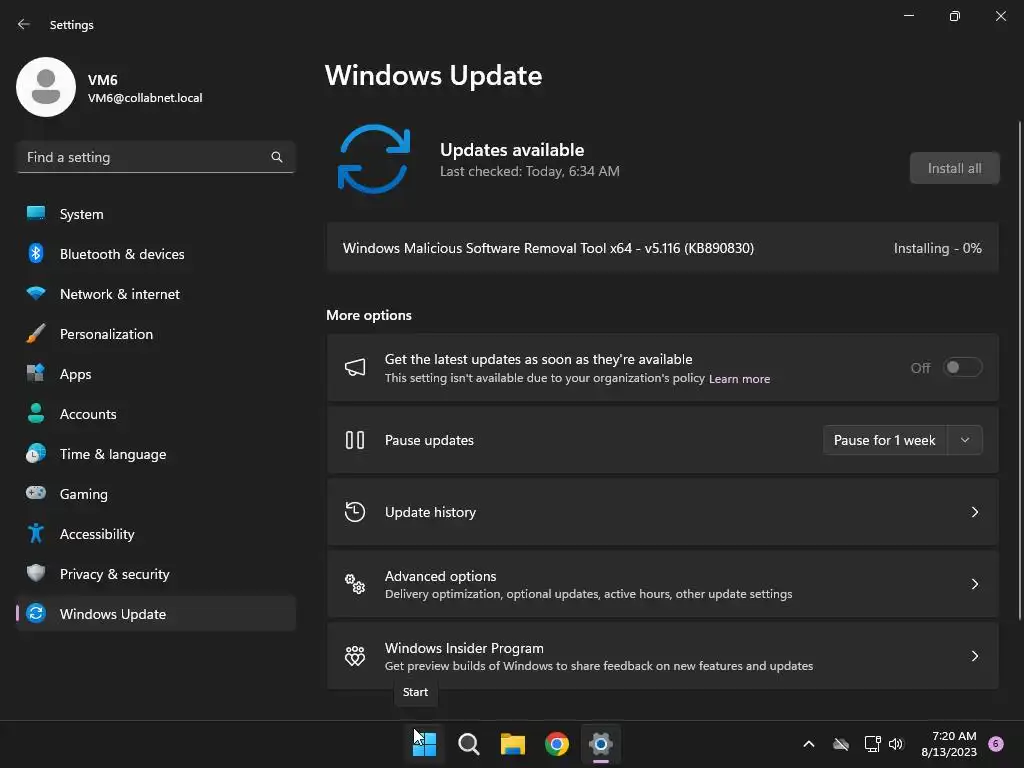Click the Windows Insider Program hearts icon
This screenshot has height=768, width=1024.
coord(355,656)
